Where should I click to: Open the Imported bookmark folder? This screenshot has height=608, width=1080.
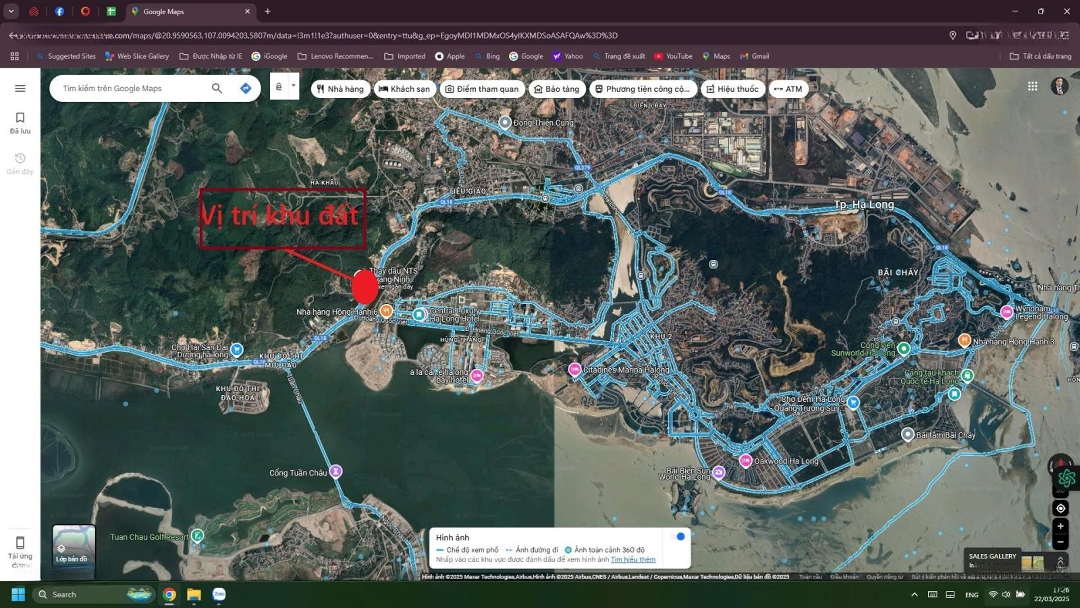[x=404, y=56]
